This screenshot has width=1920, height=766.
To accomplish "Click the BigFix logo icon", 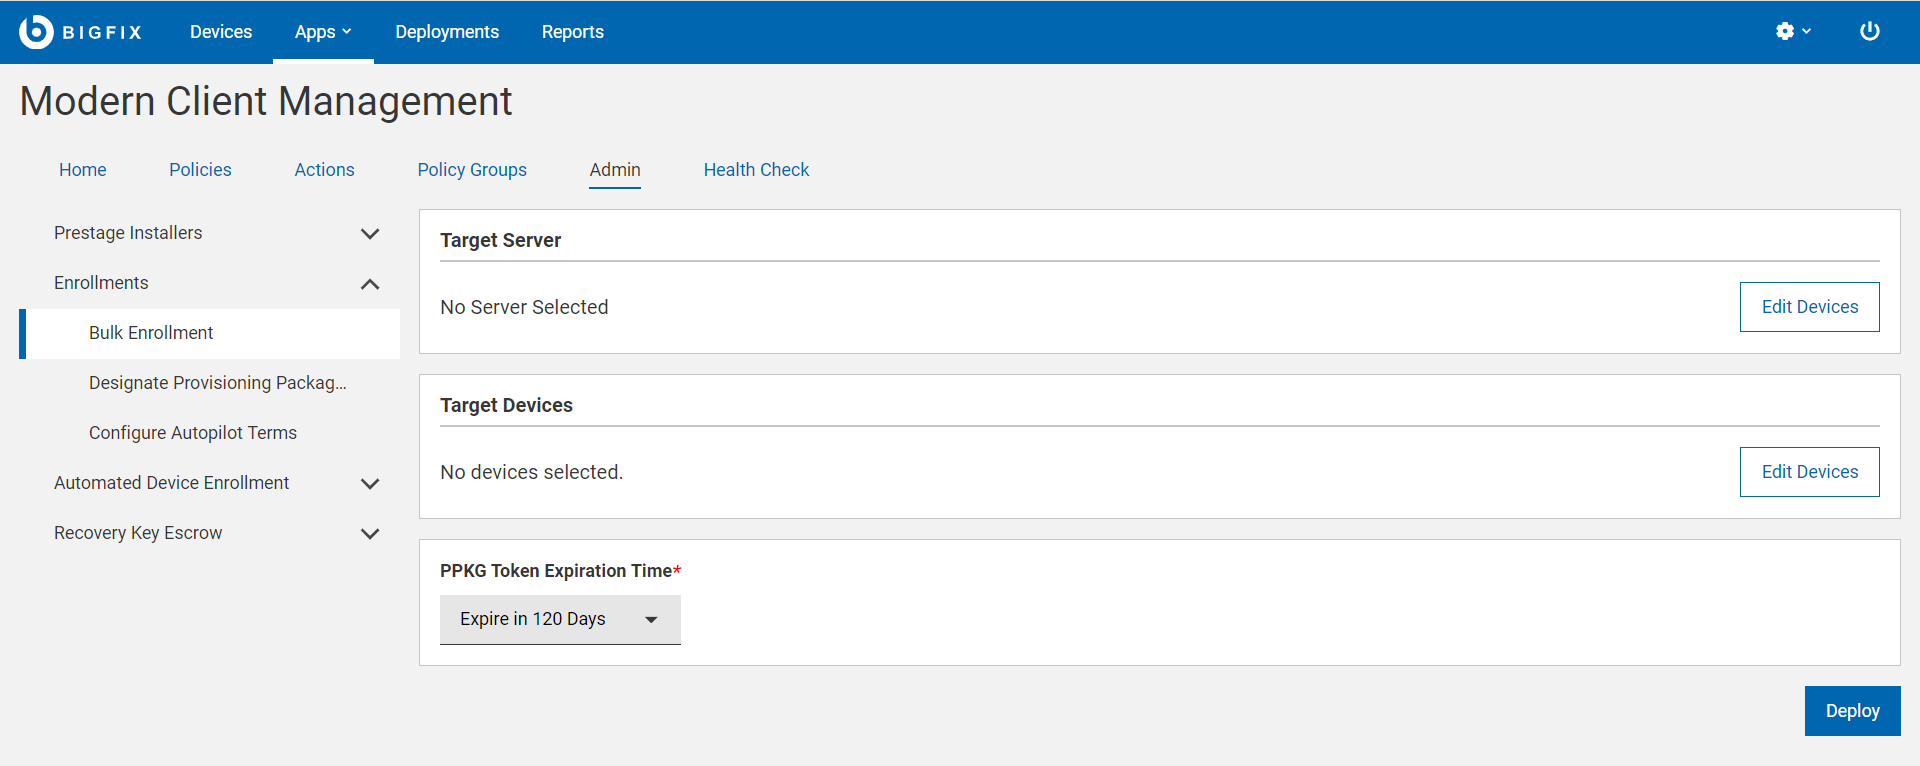I will 36,32.
